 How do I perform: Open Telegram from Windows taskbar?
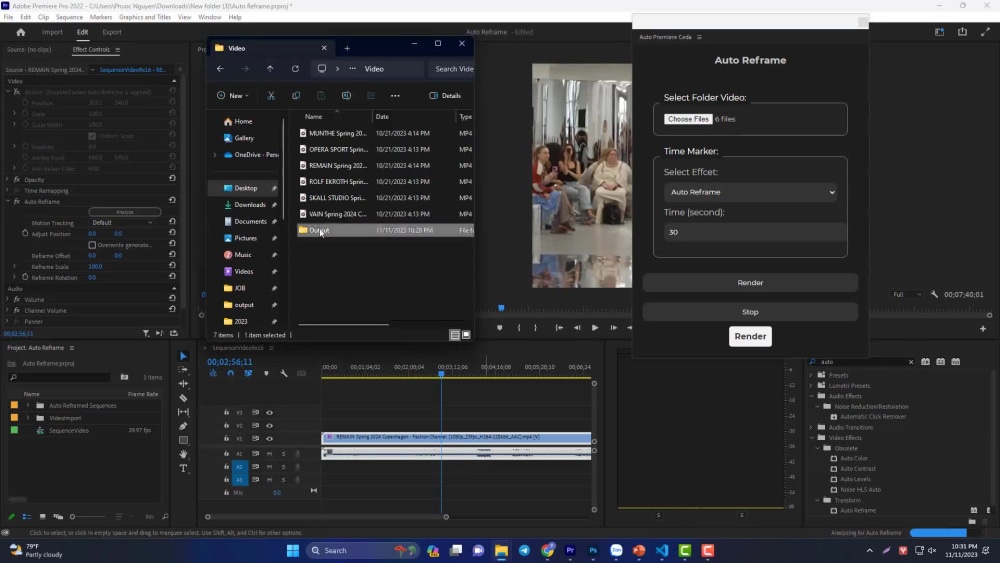(524, 550)
